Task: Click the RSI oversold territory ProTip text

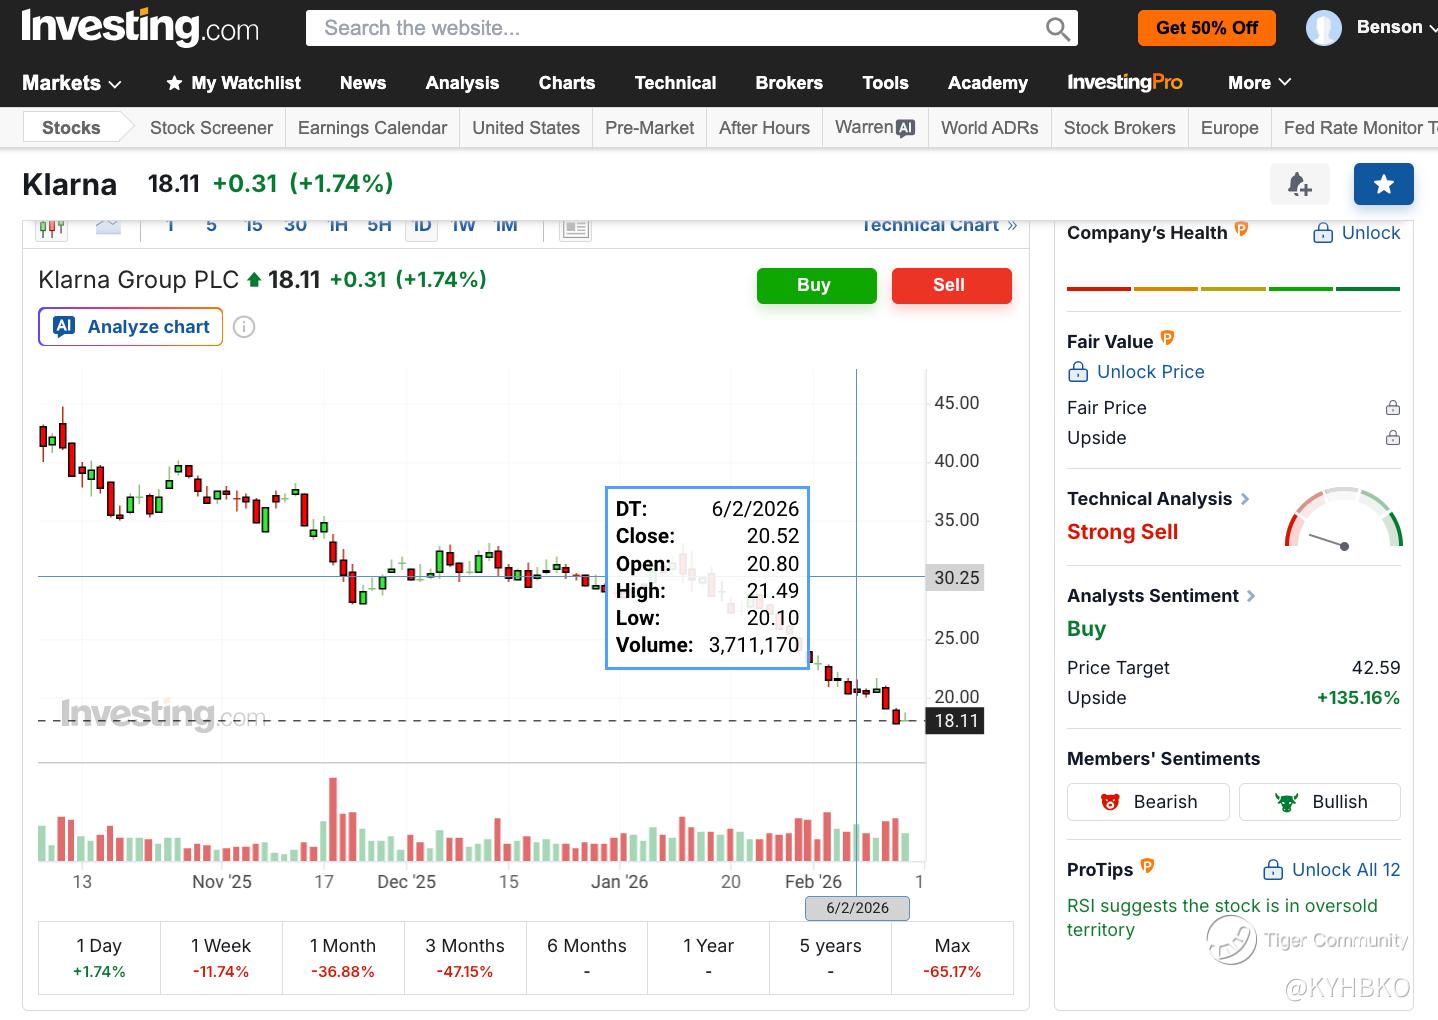Action: tap(1222, 918)
